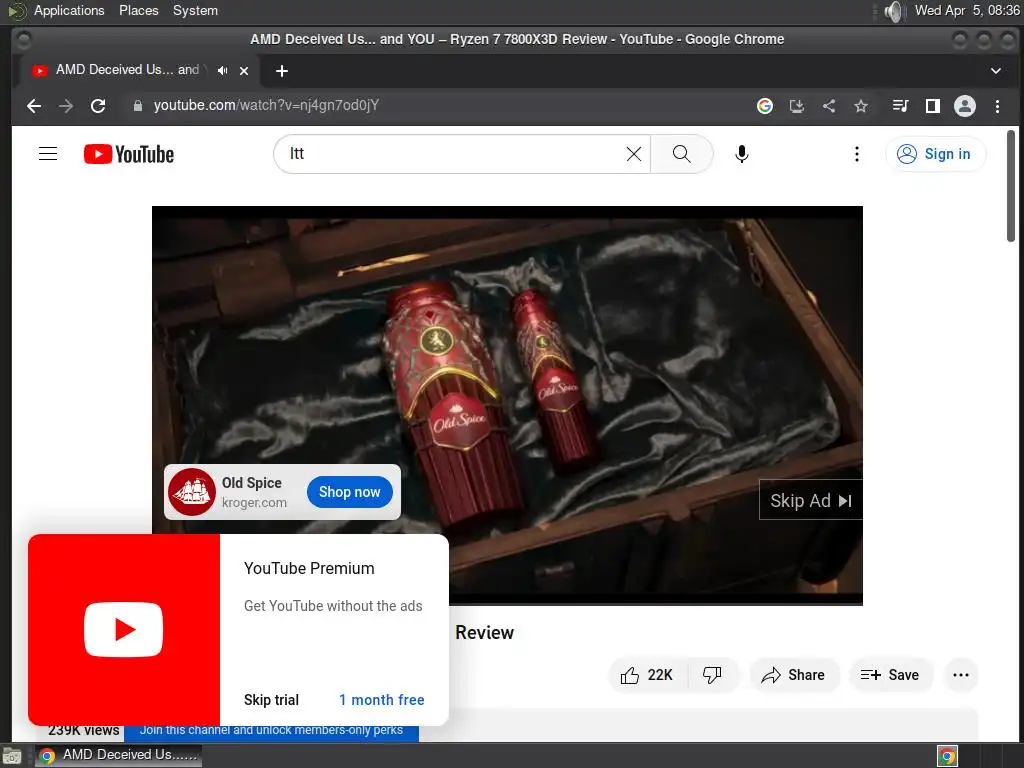The width and height of the screenshot is (1024, 768).
Task: Go back to the previous page
Action: point(34,106)
